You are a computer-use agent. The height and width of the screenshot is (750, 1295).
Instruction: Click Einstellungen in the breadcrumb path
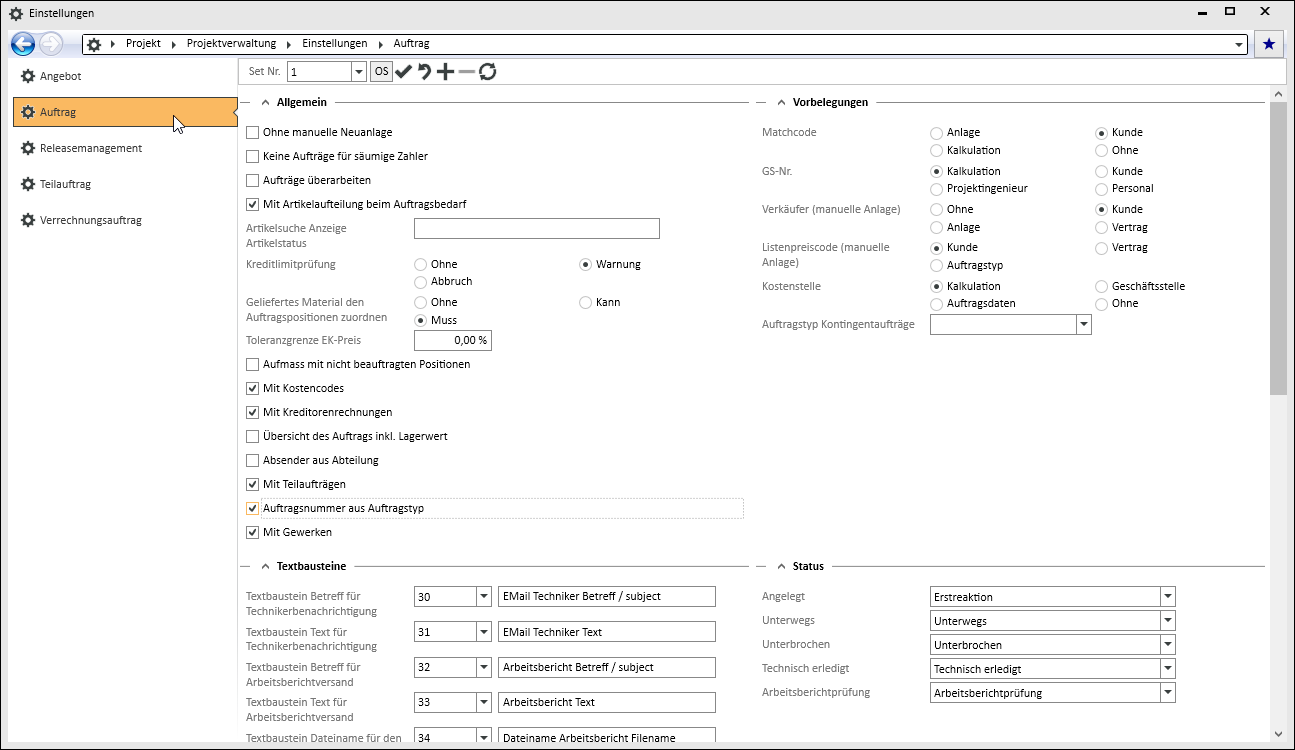[x=334, y=44]
